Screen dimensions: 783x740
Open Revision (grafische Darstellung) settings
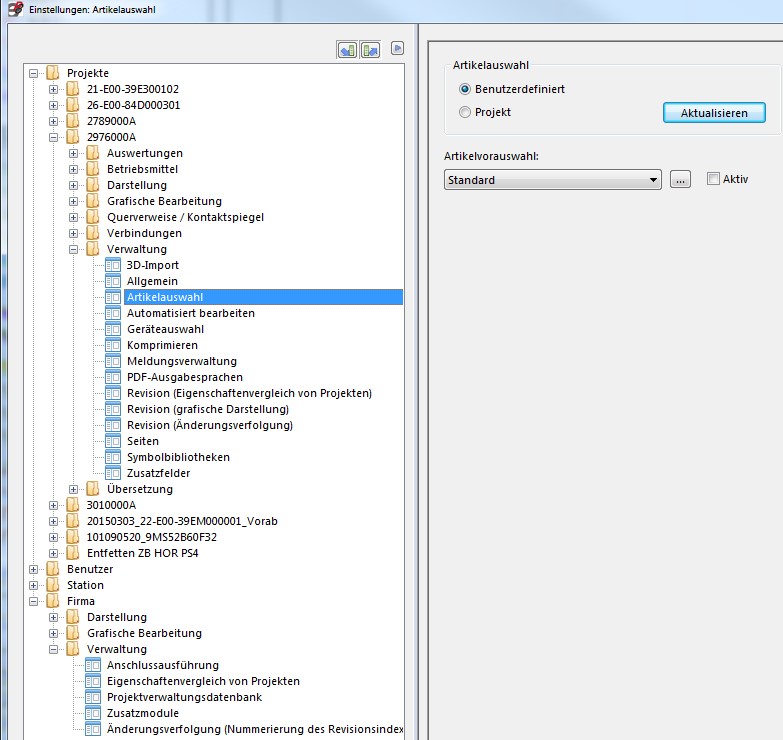point(208,409)
